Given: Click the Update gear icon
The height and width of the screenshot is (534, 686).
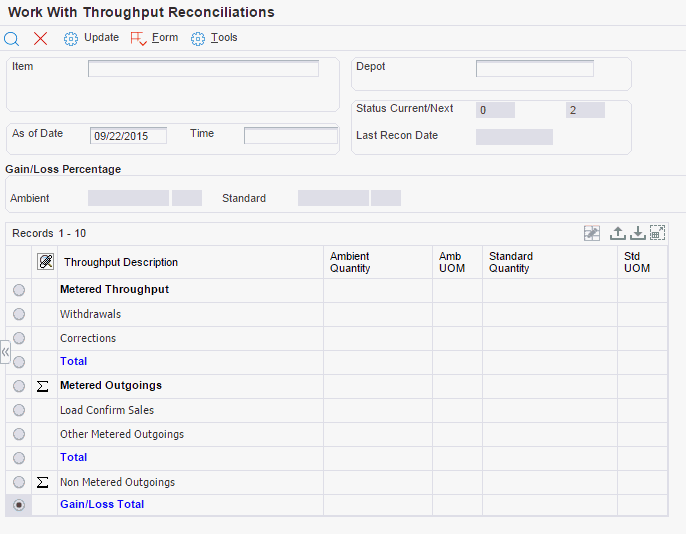Looking at the screenshot, I should pos(71,39).
